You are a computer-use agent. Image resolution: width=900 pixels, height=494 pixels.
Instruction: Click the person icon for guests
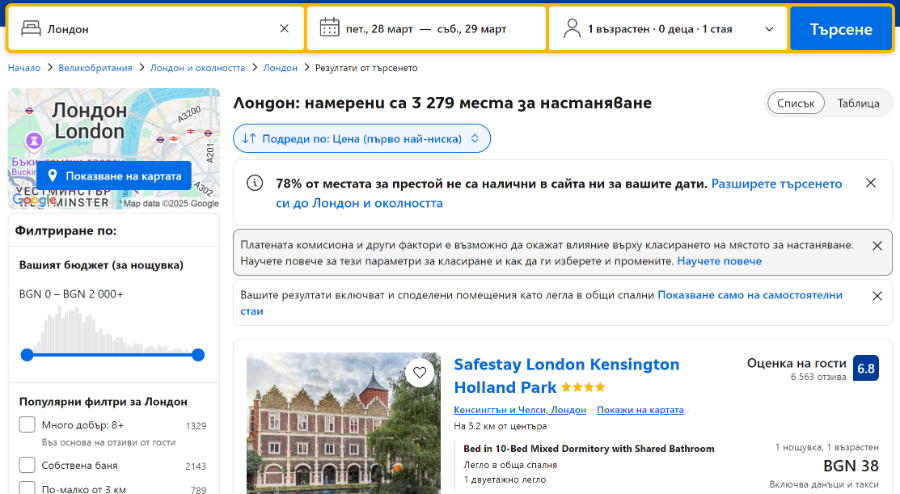572,29
